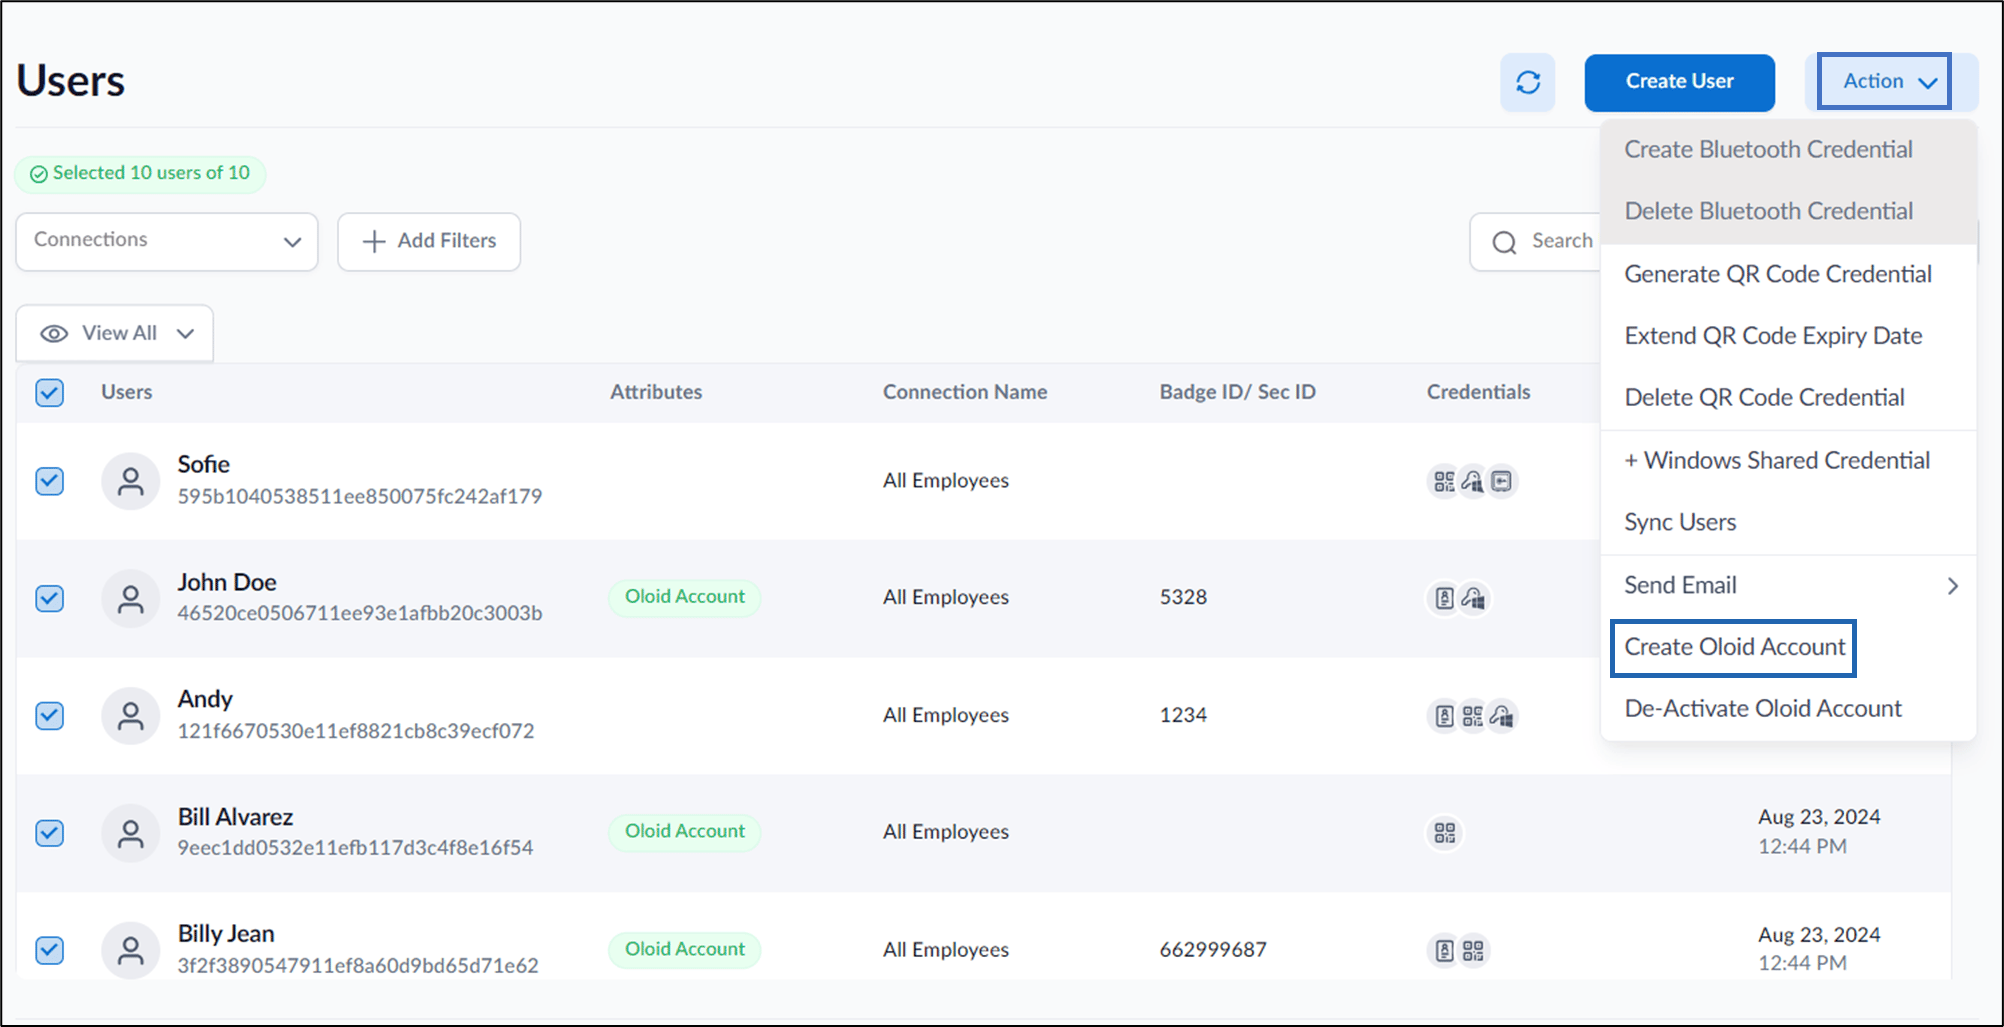Uncheck the checkbox for Billy Jean
Screen dimensions: 2004x1027
(x=50, y=950)
